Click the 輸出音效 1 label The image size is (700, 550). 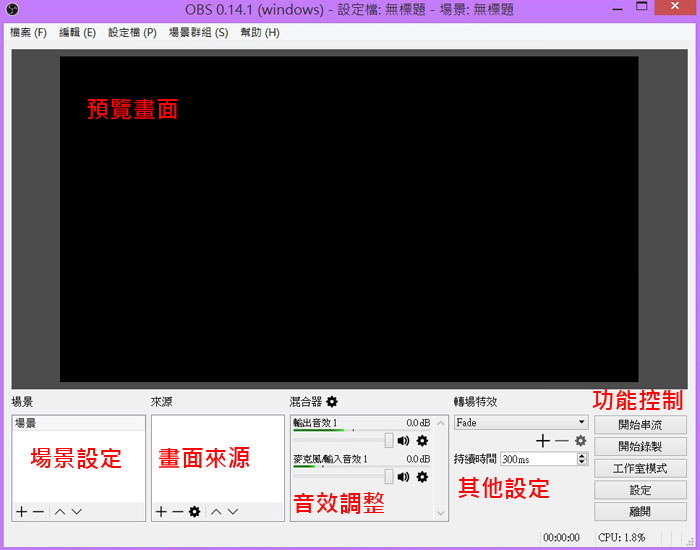point(315,423)
